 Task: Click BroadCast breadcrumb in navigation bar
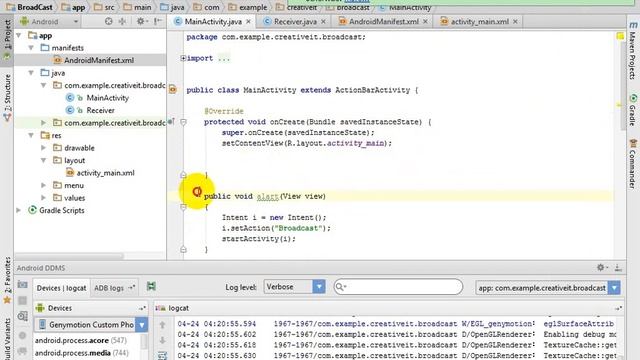[30, 7]
